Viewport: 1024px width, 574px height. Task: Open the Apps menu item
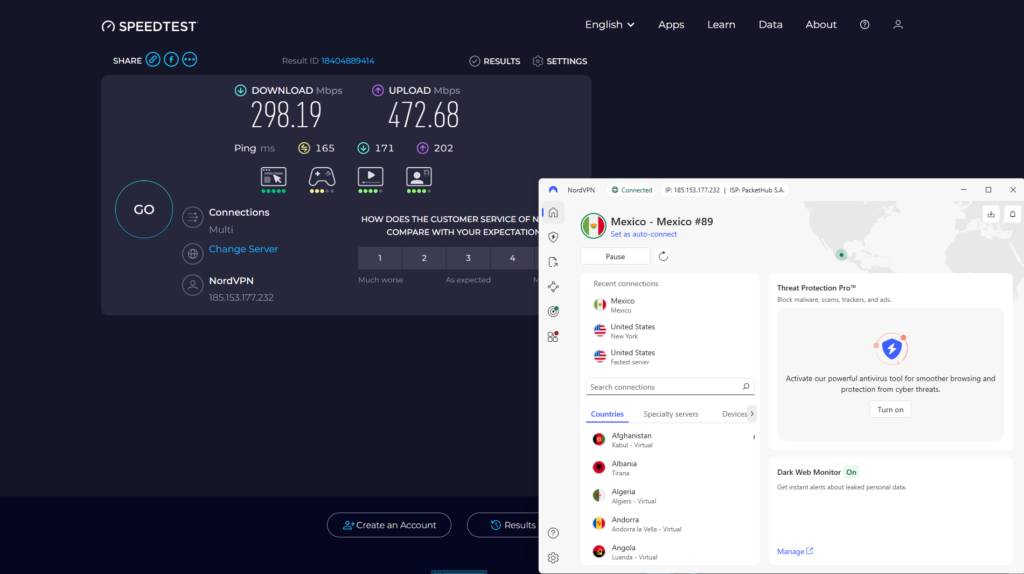[x=671, y=24]
